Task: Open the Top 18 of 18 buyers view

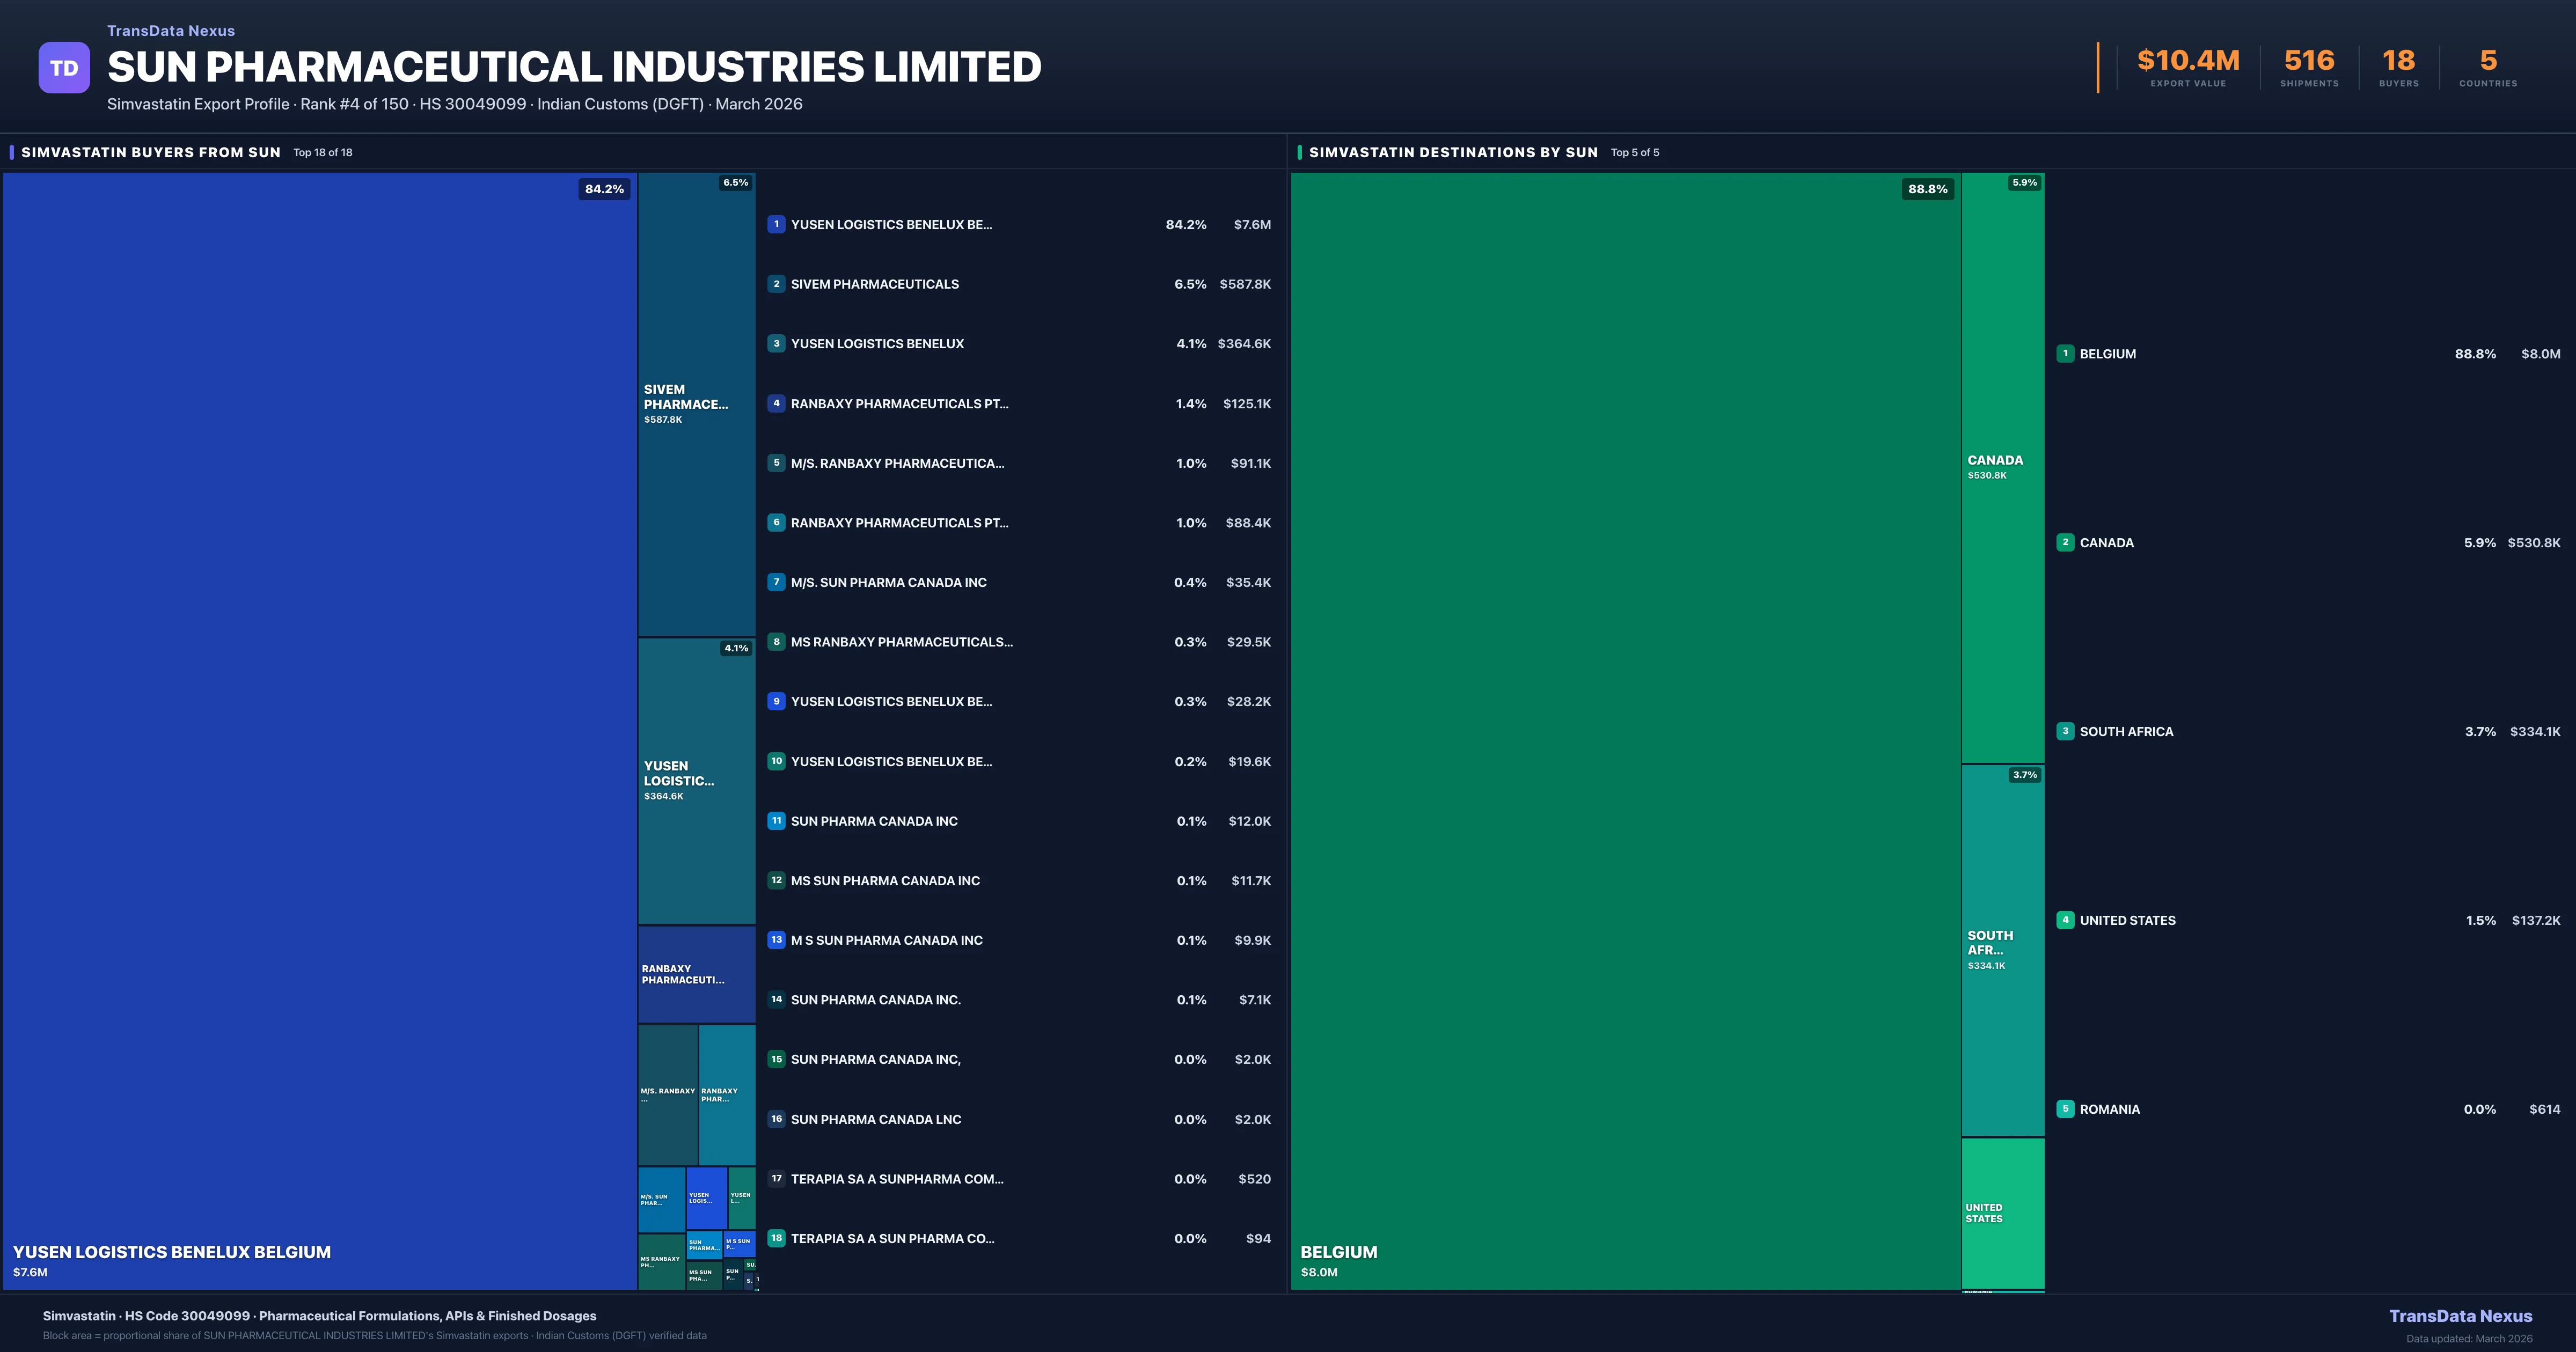Action: 322,152
